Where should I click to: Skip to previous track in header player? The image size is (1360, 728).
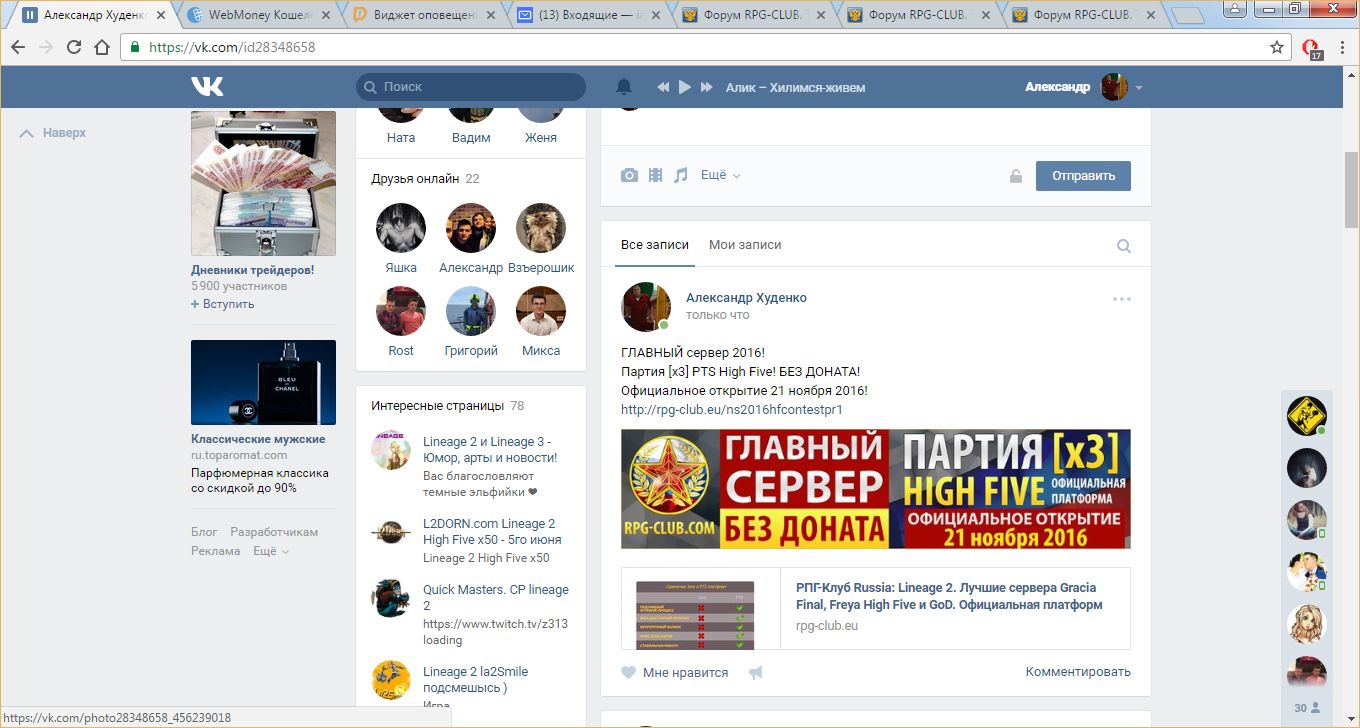click(662, 88)
